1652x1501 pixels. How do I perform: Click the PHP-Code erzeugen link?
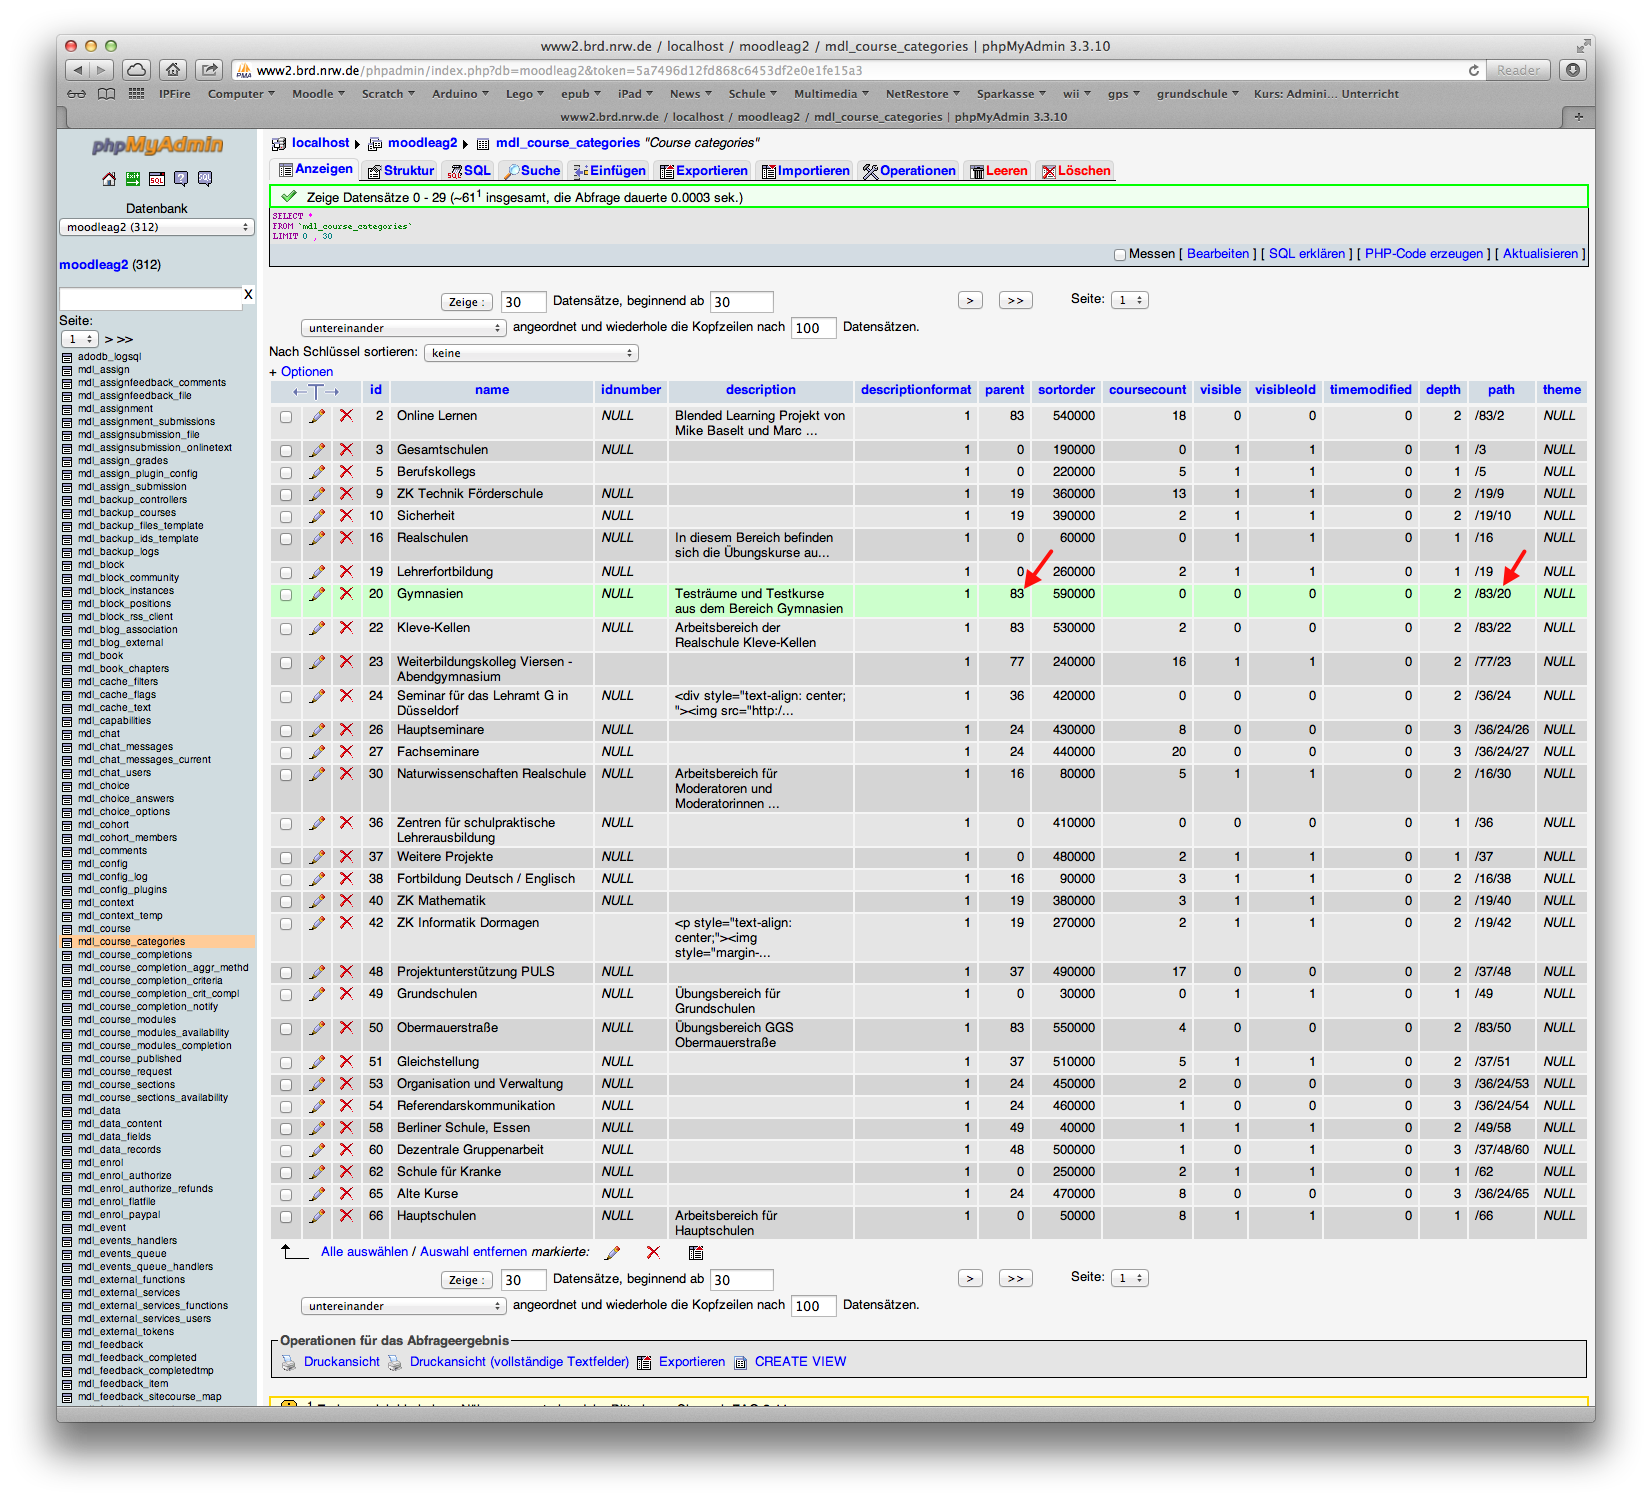(1424, 254)
